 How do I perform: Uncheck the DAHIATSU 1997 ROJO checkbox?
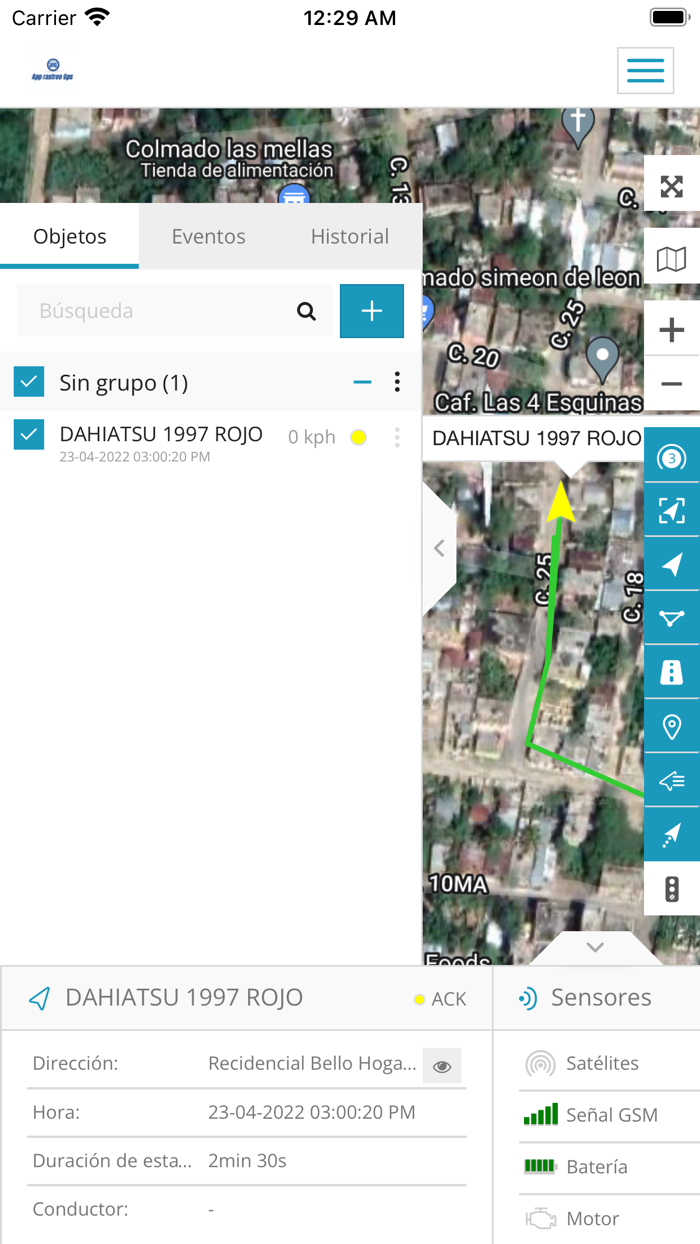click(x=29, y=434)
